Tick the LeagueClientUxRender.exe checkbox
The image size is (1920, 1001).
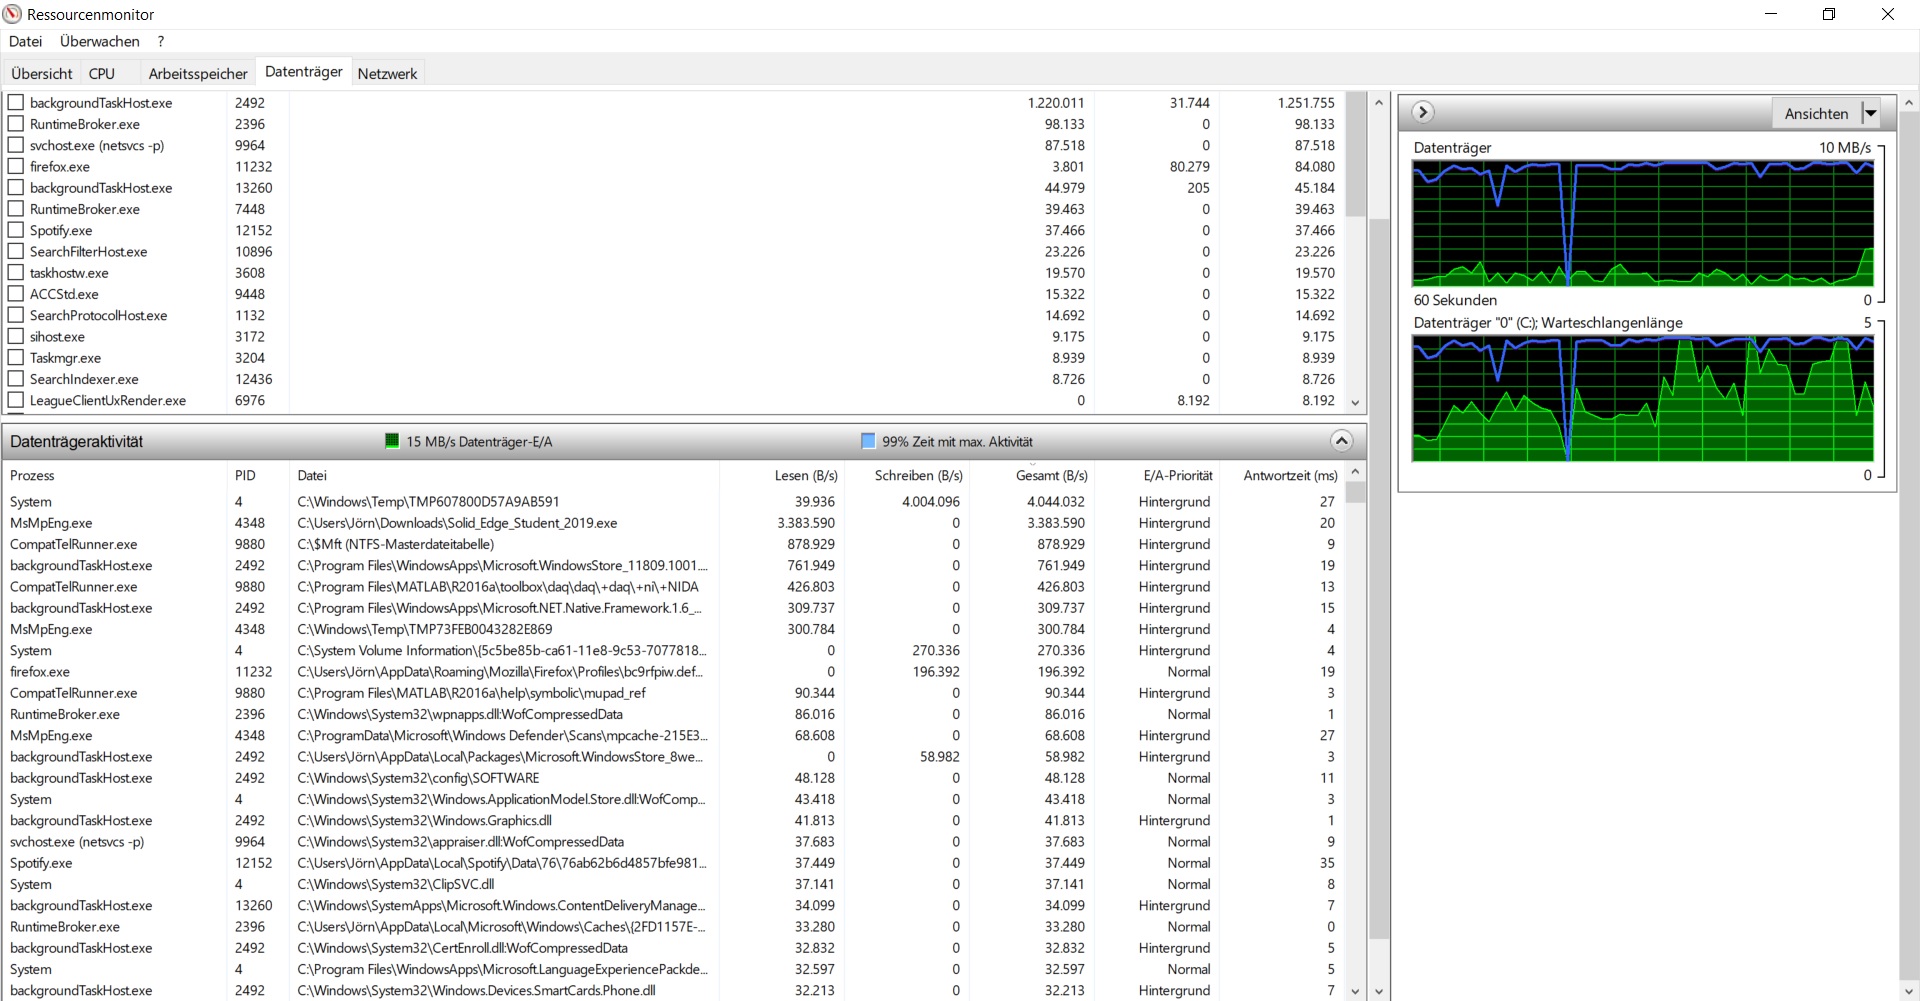pos(16,400)
